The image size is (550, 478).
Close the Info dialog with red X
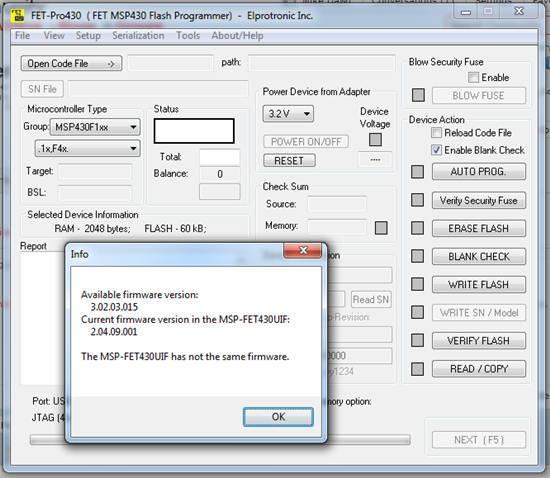(303, 250)
